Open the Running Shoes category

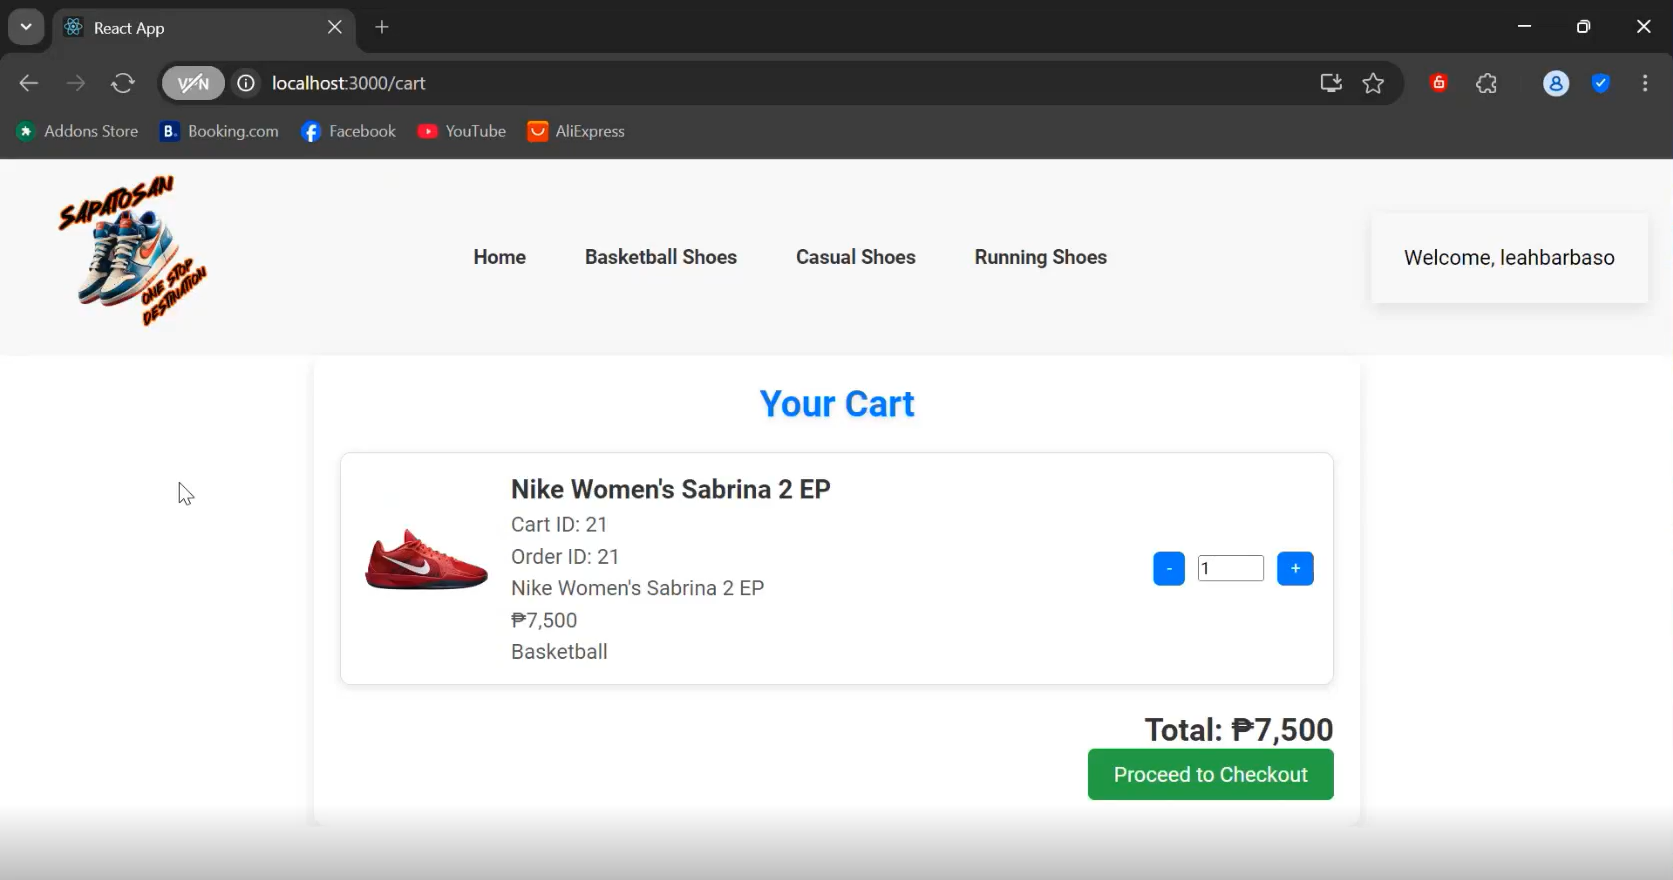coord(1041,257)
